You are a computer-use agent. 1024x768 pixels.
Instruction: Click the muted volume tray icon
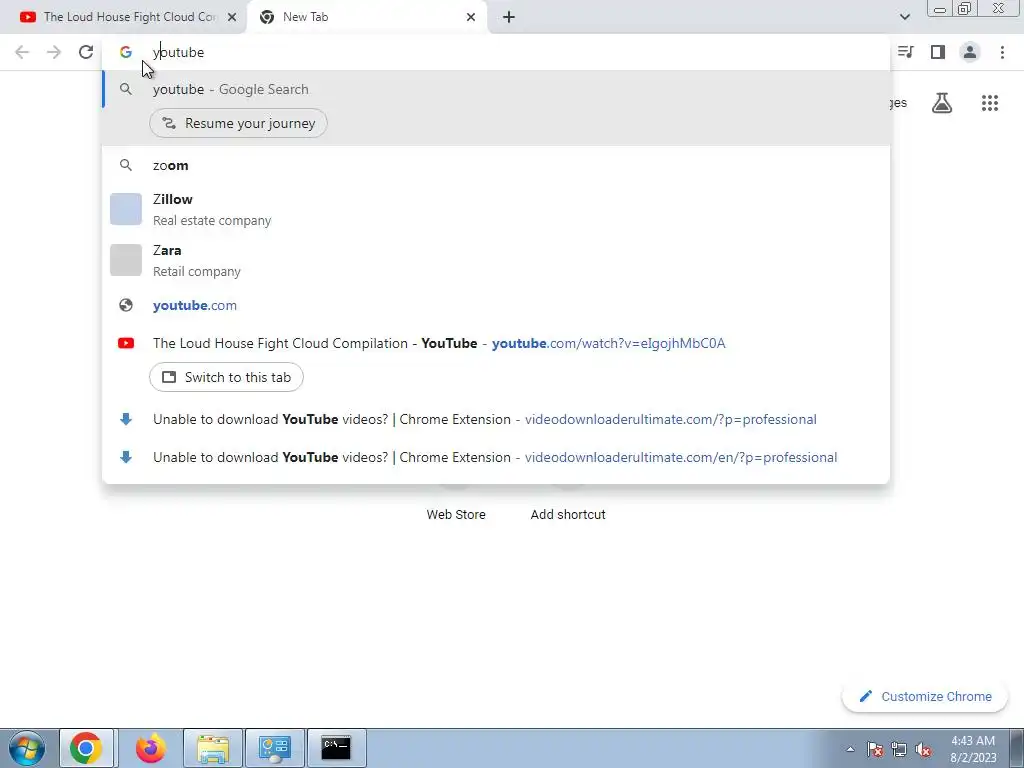(923, 749)
